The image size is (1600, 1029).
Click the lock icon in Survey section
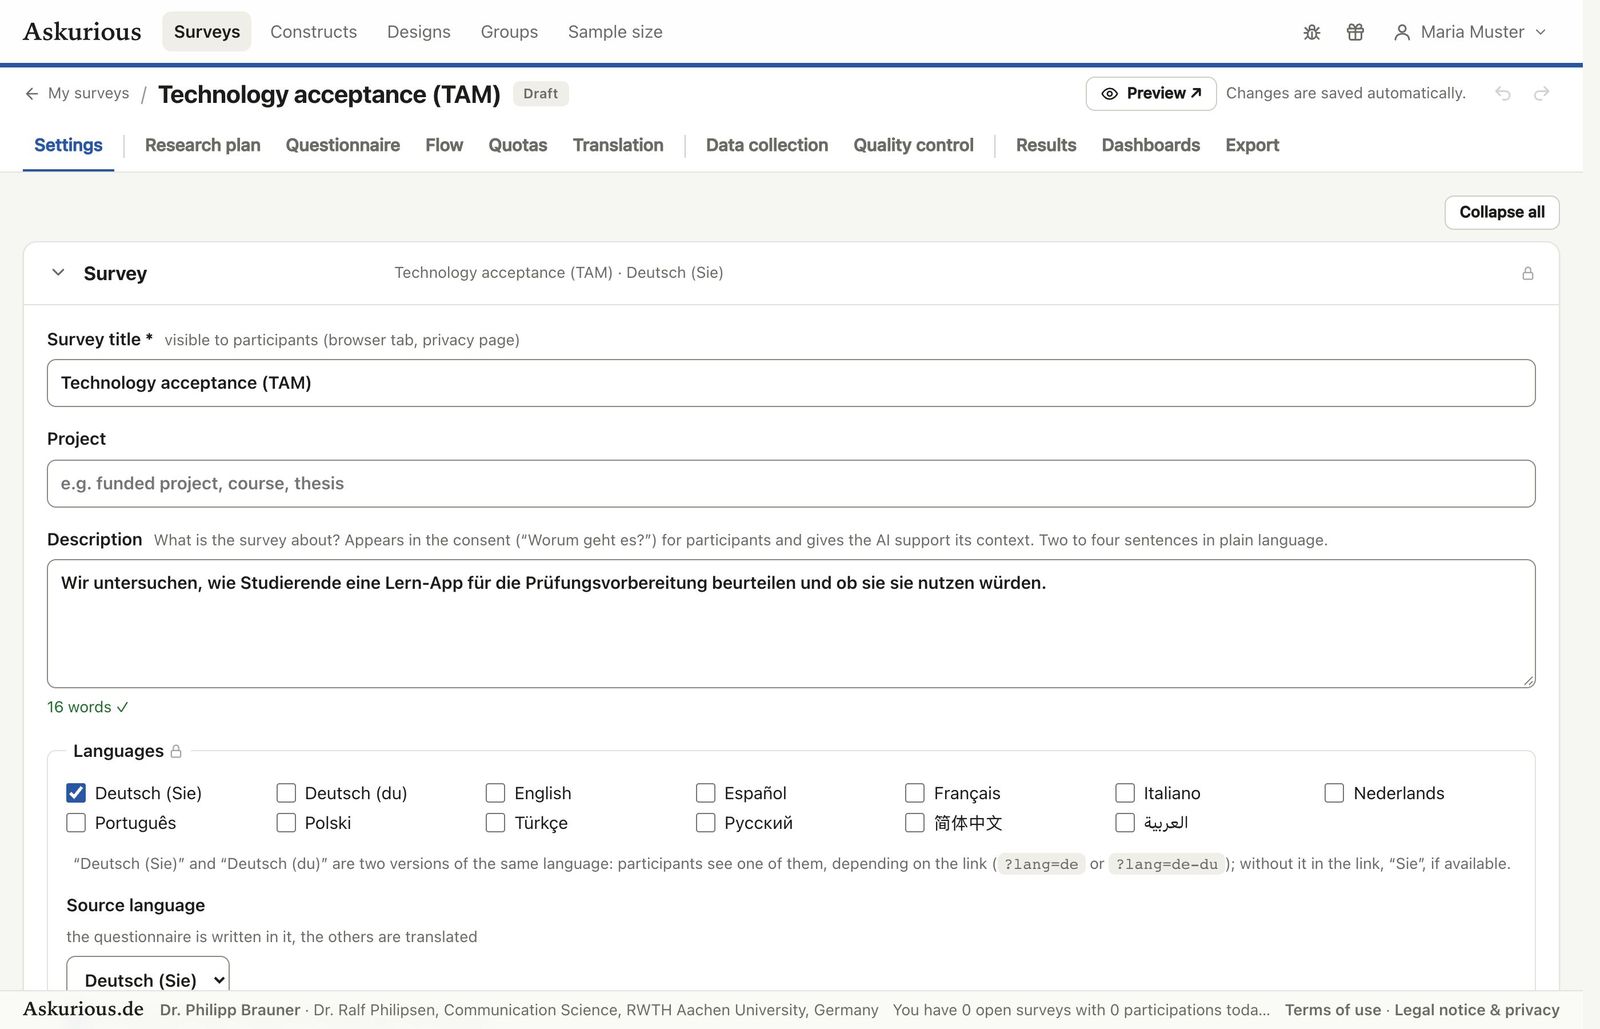[1527, 273]
